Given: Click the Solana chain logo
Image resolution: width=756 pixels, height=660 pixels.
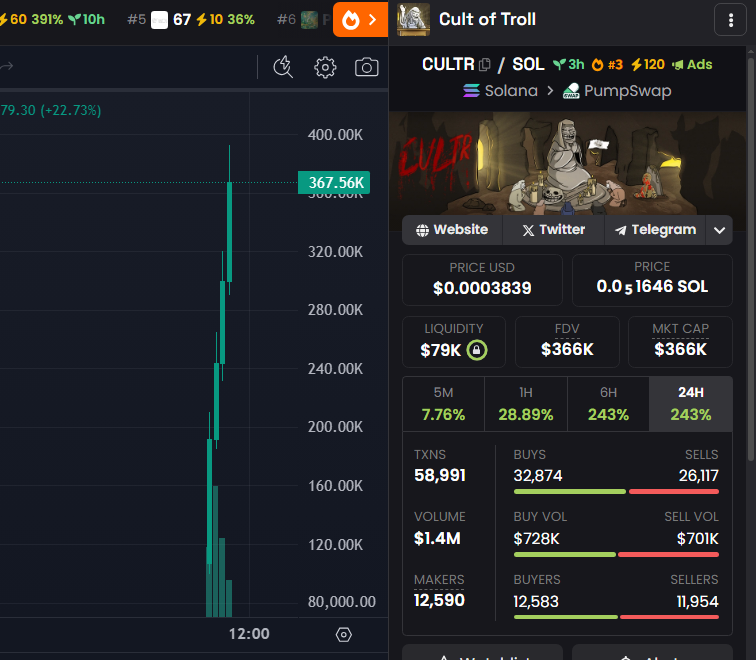Looking at the screenshot, I should click(471, 91).
